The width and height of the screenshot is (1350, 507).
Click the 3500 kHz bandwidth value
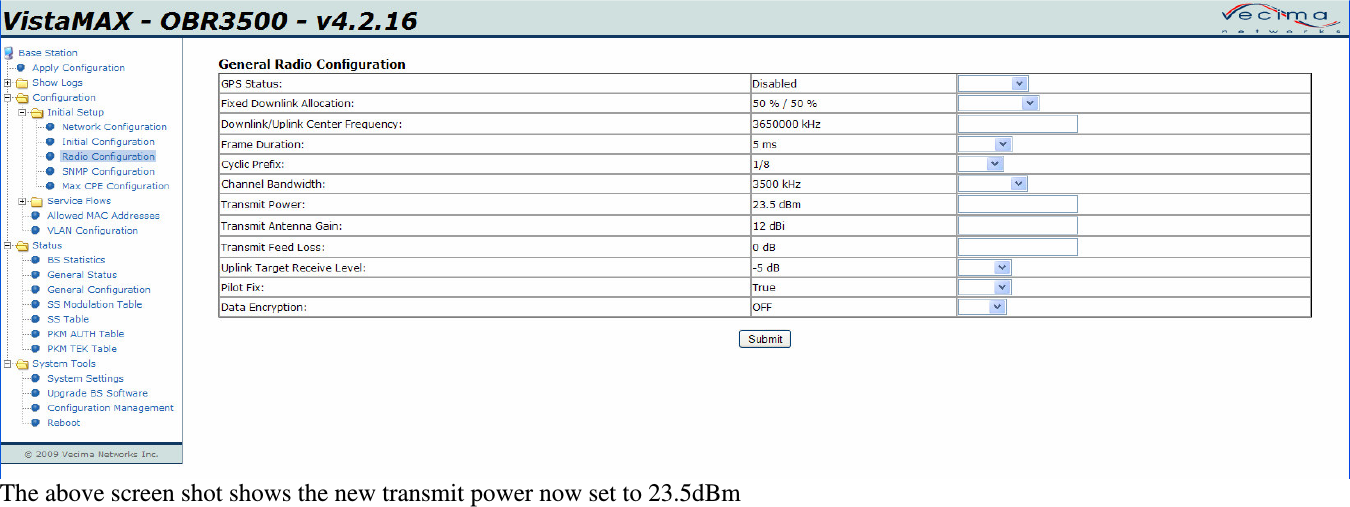click(x=776, y=185)
